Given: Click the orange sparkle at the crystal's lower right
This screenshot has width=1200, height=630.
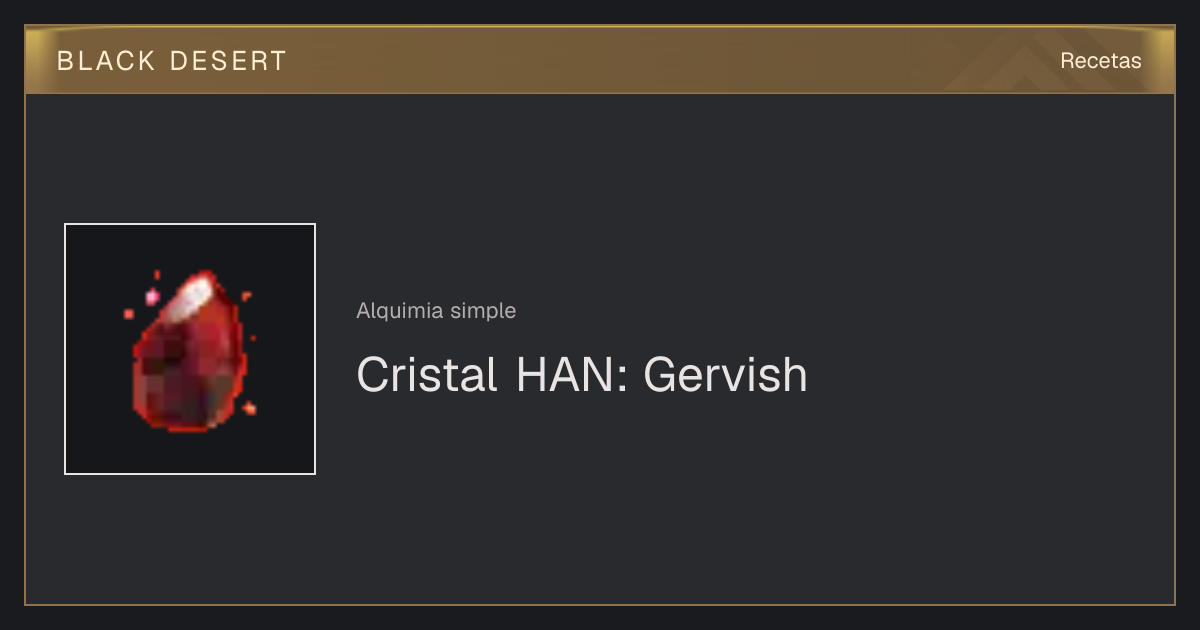Looking at the screenshot, I should pos(249,407).
